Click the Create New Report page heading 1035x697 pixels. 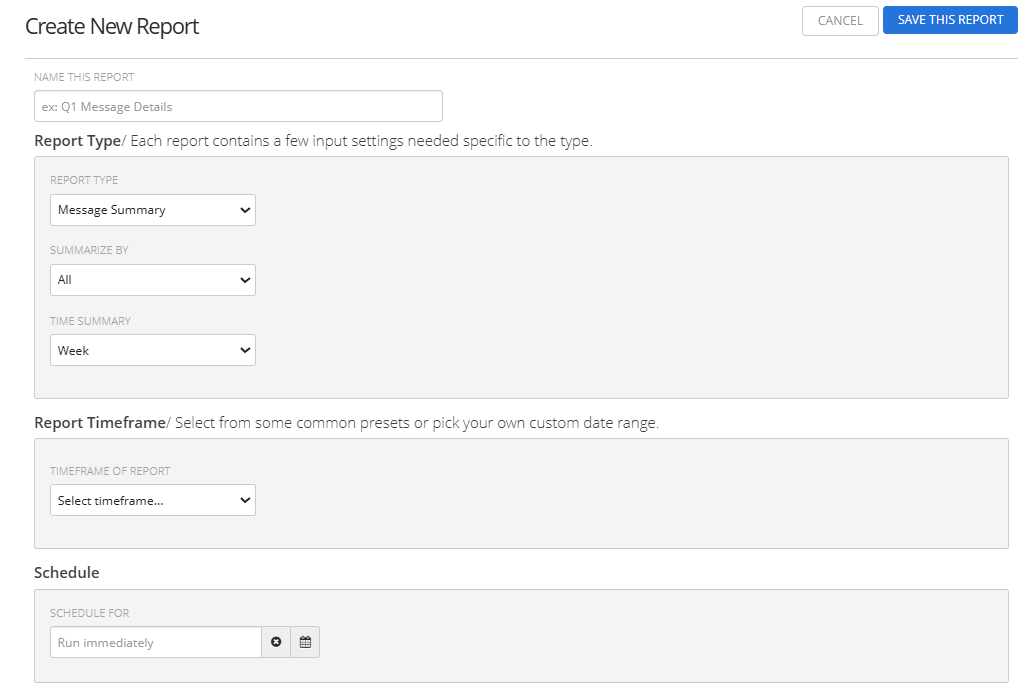click(112, 27)
